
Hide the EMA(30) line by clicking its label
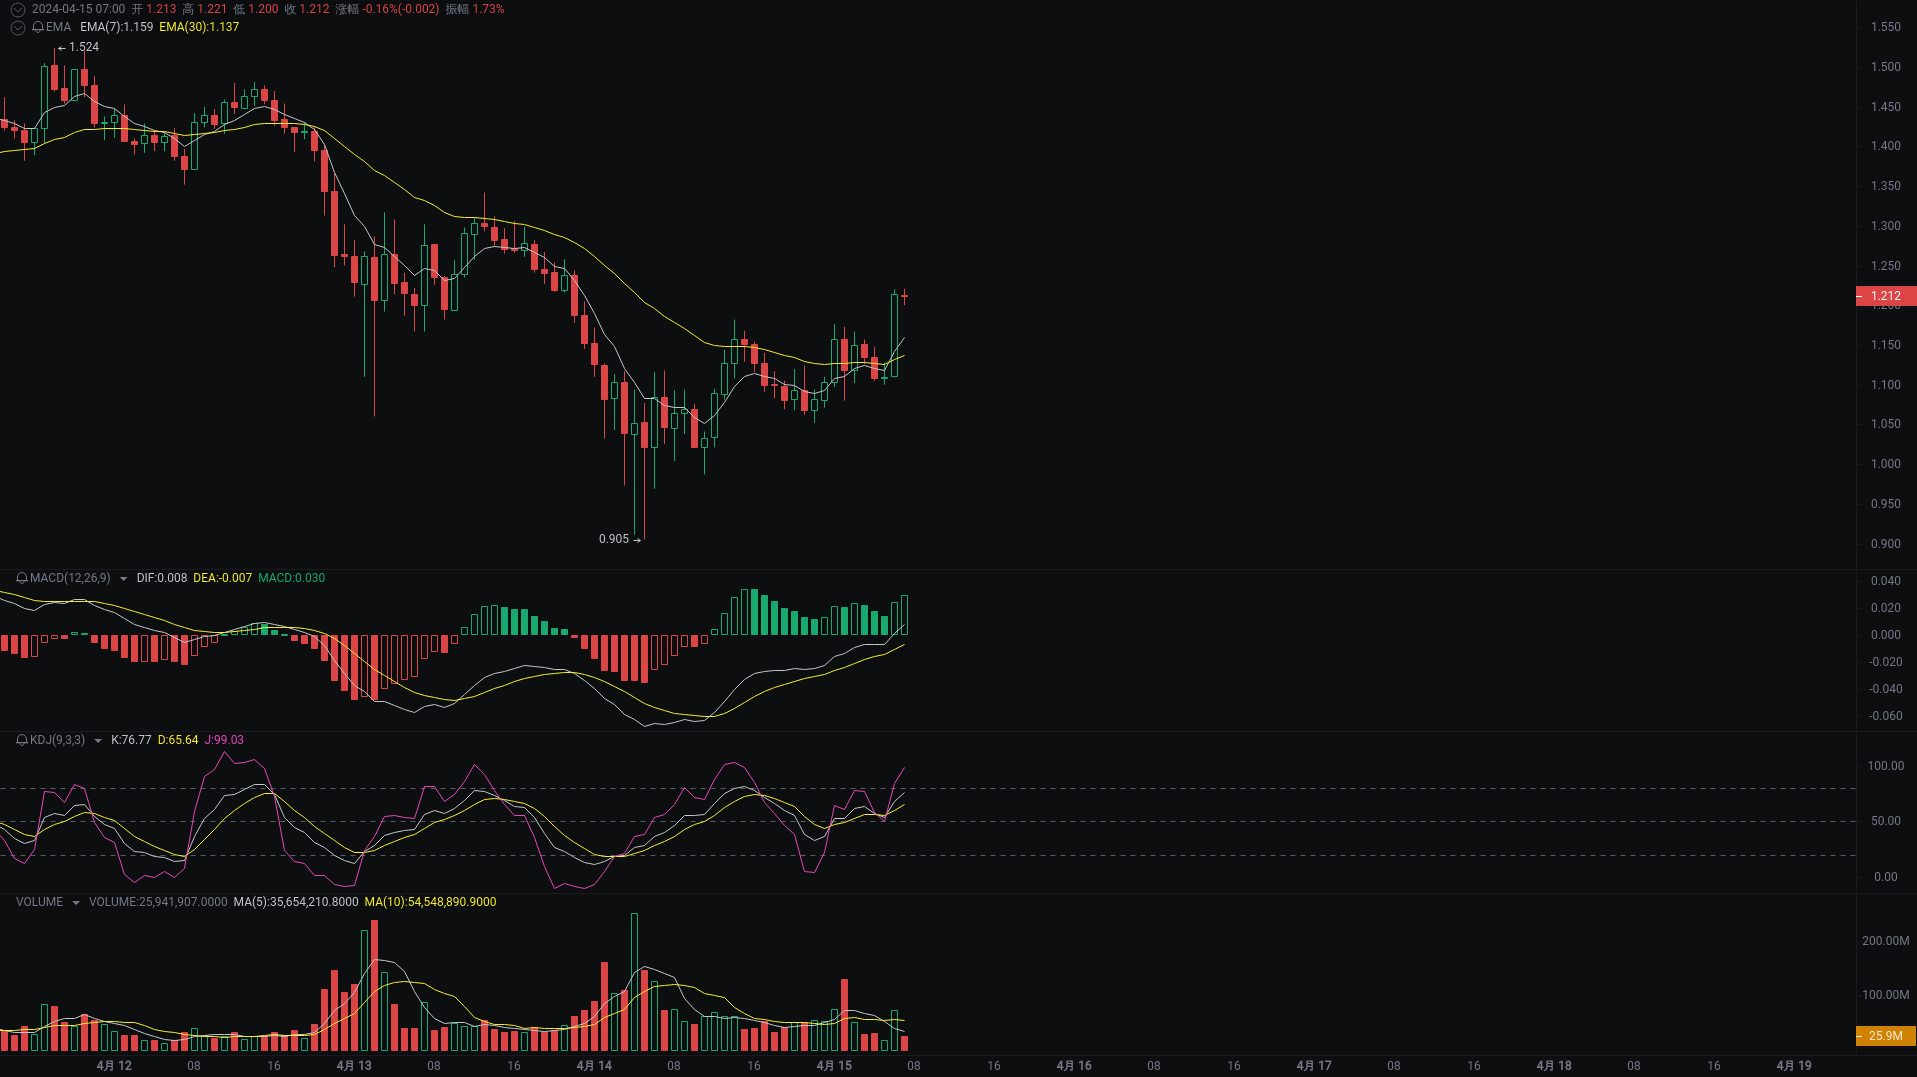coord(198,27)
